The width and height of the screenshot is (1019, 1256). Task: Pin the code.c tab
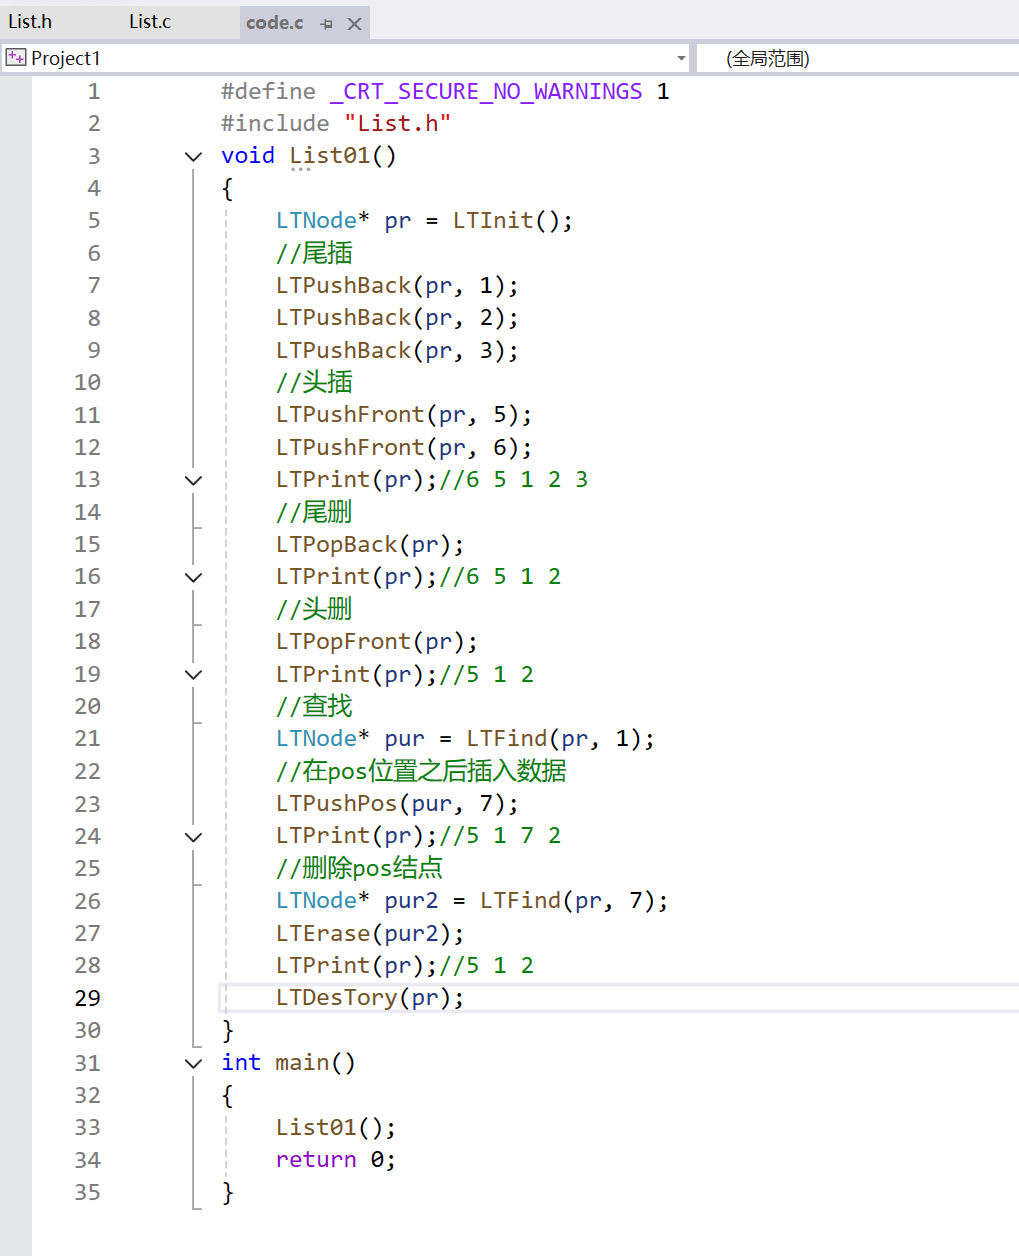pyautogui.click(x=326, y=24)
